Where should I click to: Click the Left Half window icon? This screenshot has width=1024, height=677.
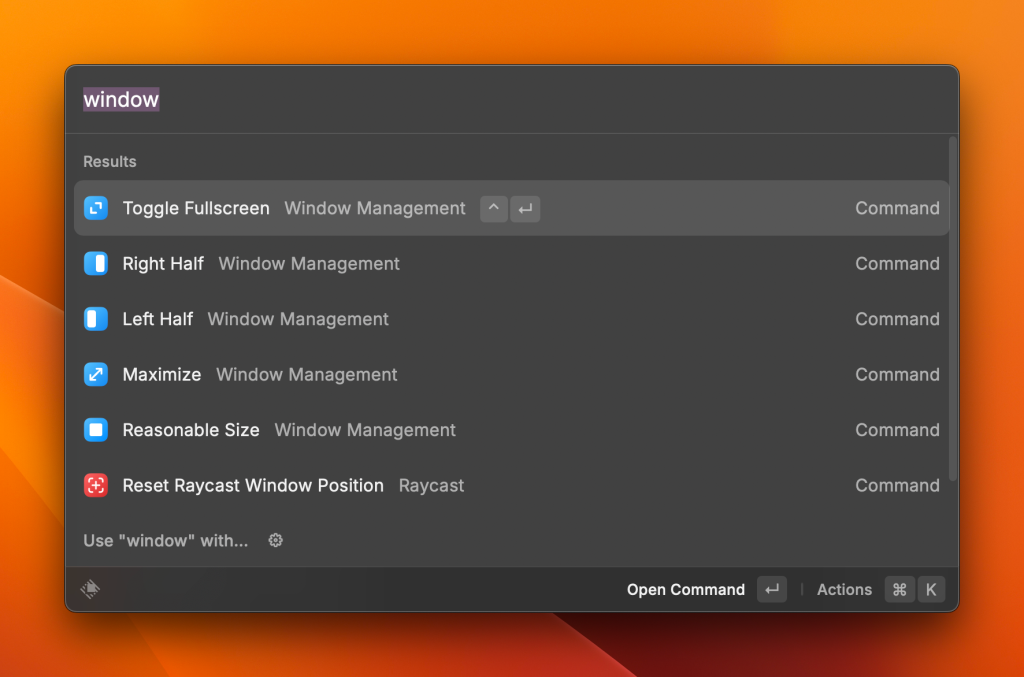click(x=95, y=319)
